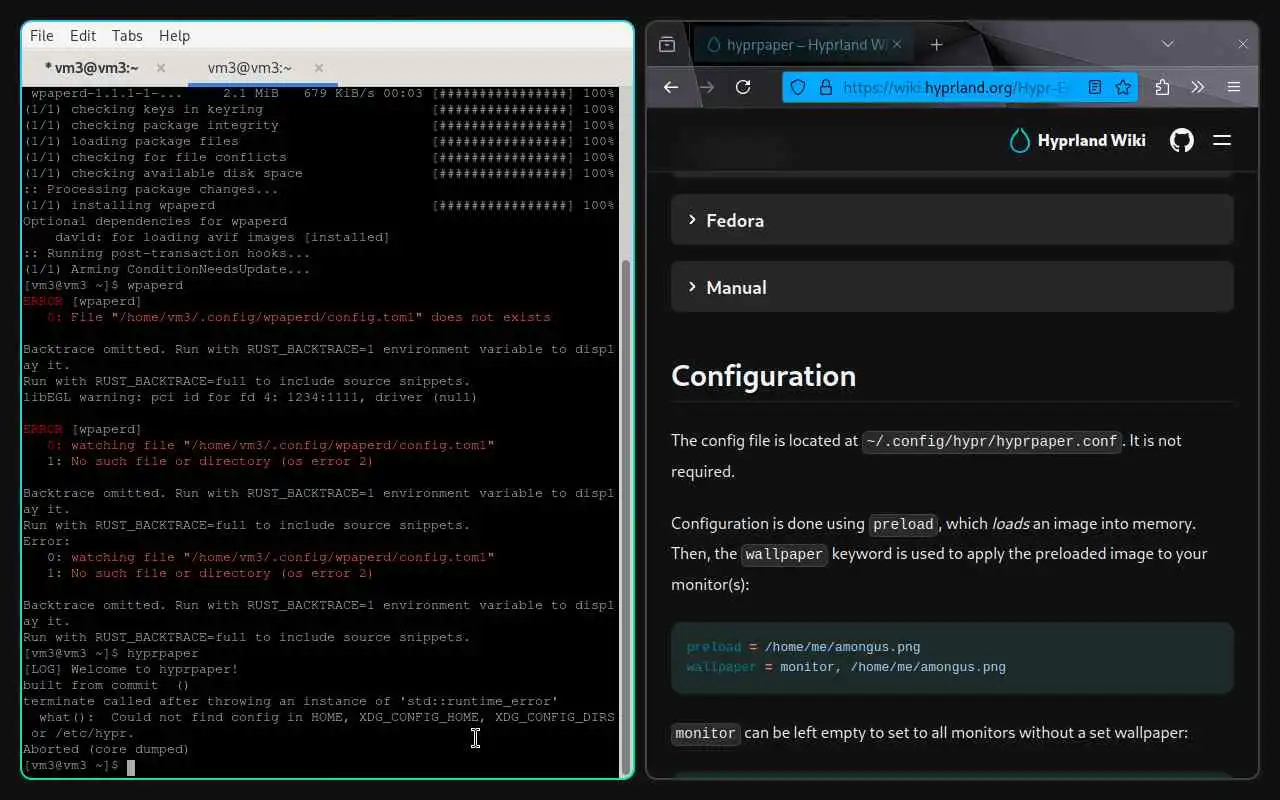Click the Hyprland droplet logo
Image resolution: width=1280 pixels, height=800 pixels.
1019,140
